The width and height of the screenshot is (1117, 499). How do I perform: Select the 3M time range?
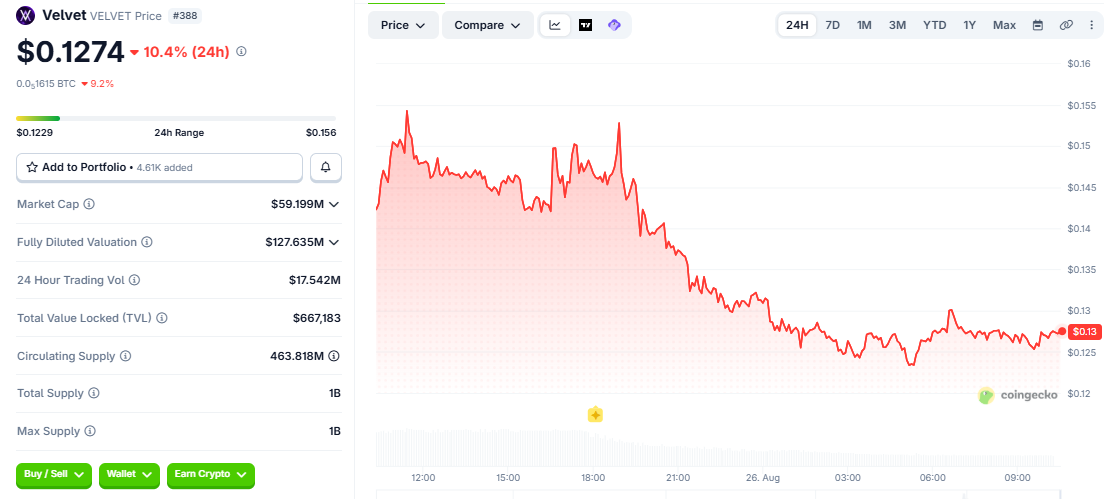(897, 25)
